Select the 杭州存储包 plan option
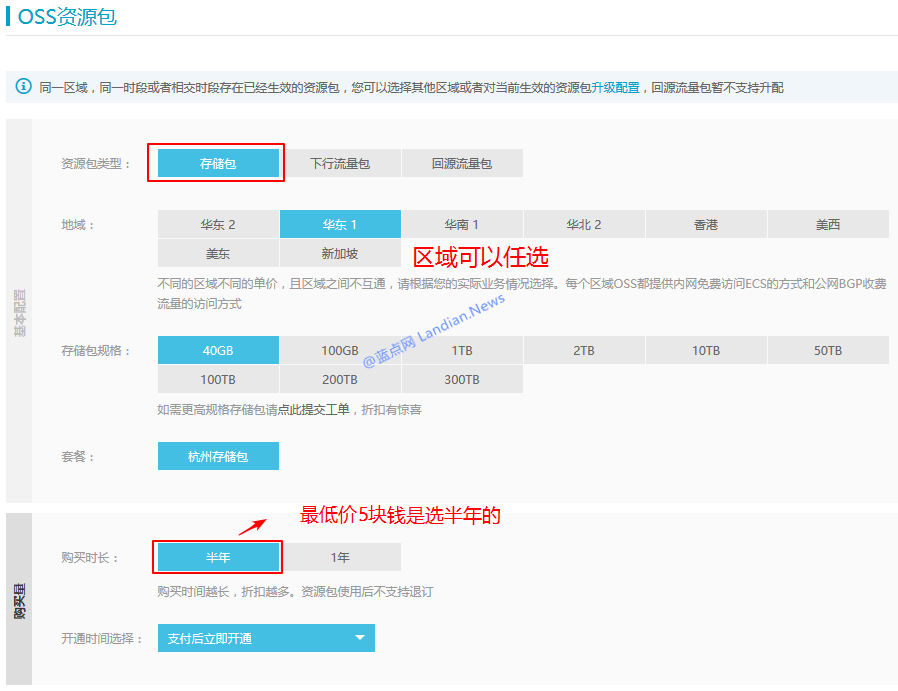The height and width of the screenshot is (691, 898). (218, 455)
